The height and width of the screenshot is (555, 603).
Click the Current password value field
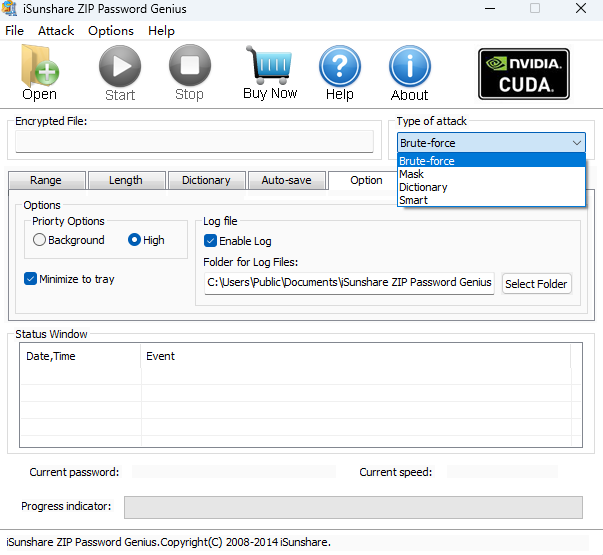coord(234,472)
